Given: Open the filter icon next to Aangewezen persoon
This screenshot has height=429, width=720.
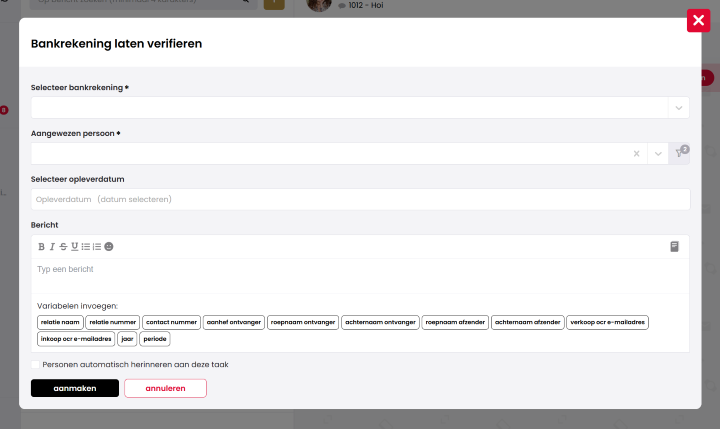Looking at the screenshot, I should [x=680, y=153].
